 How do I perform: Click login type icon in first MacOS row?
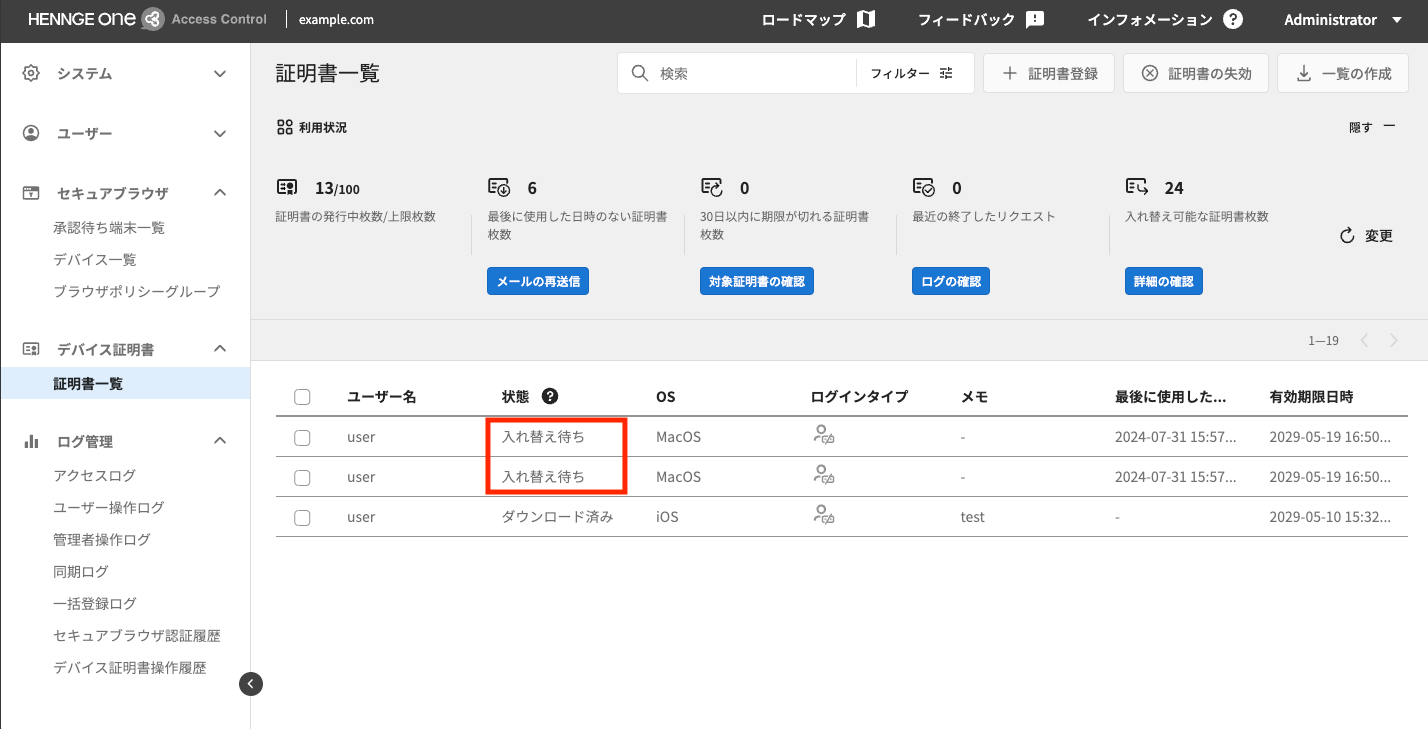pos(823,434)
